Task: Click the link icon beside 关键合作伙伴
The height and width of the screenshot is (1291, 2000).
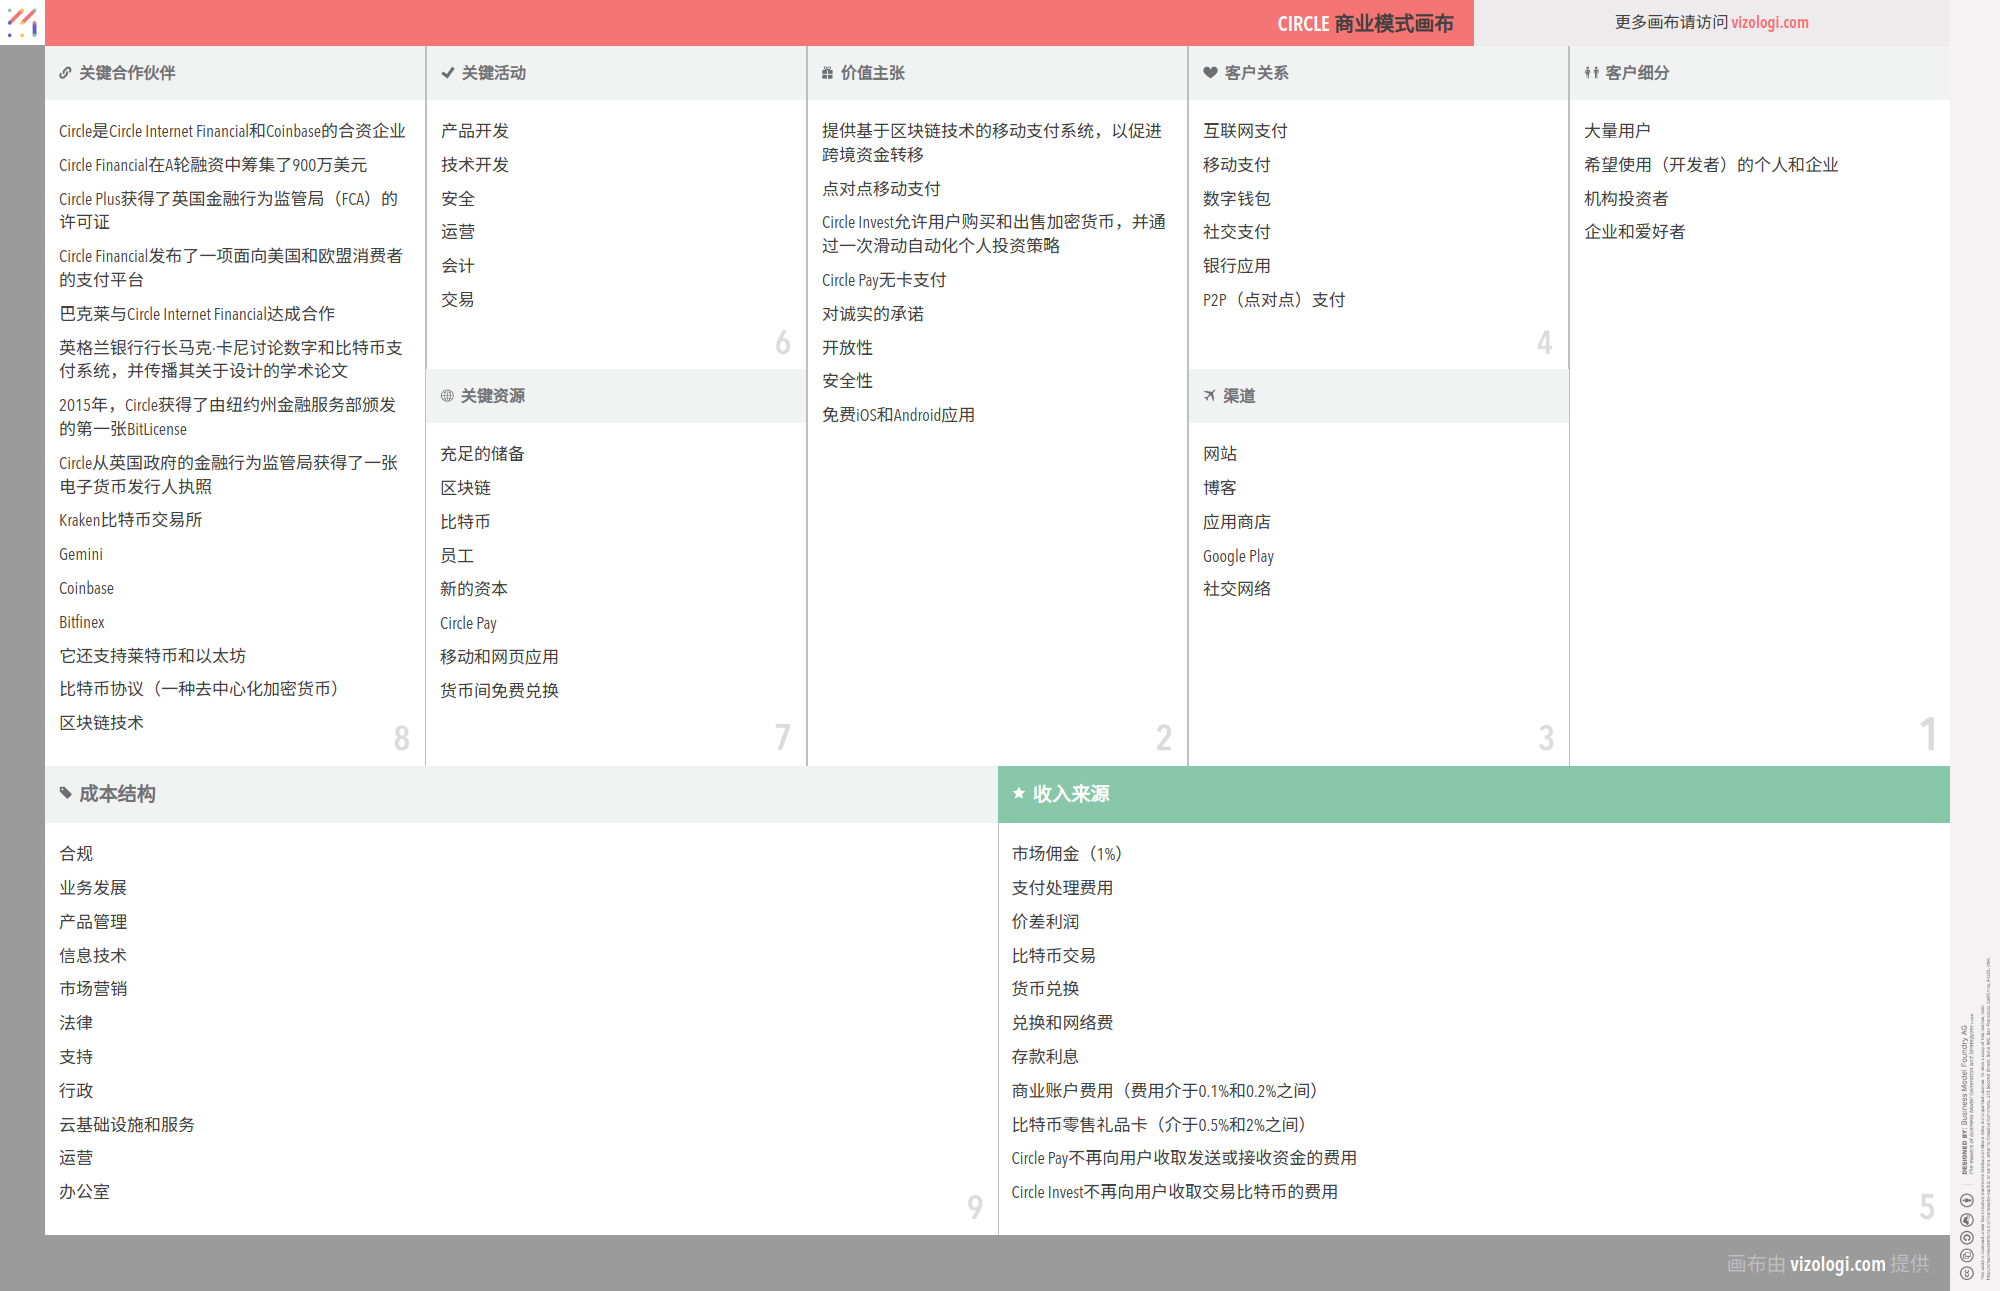Action: 65,73
